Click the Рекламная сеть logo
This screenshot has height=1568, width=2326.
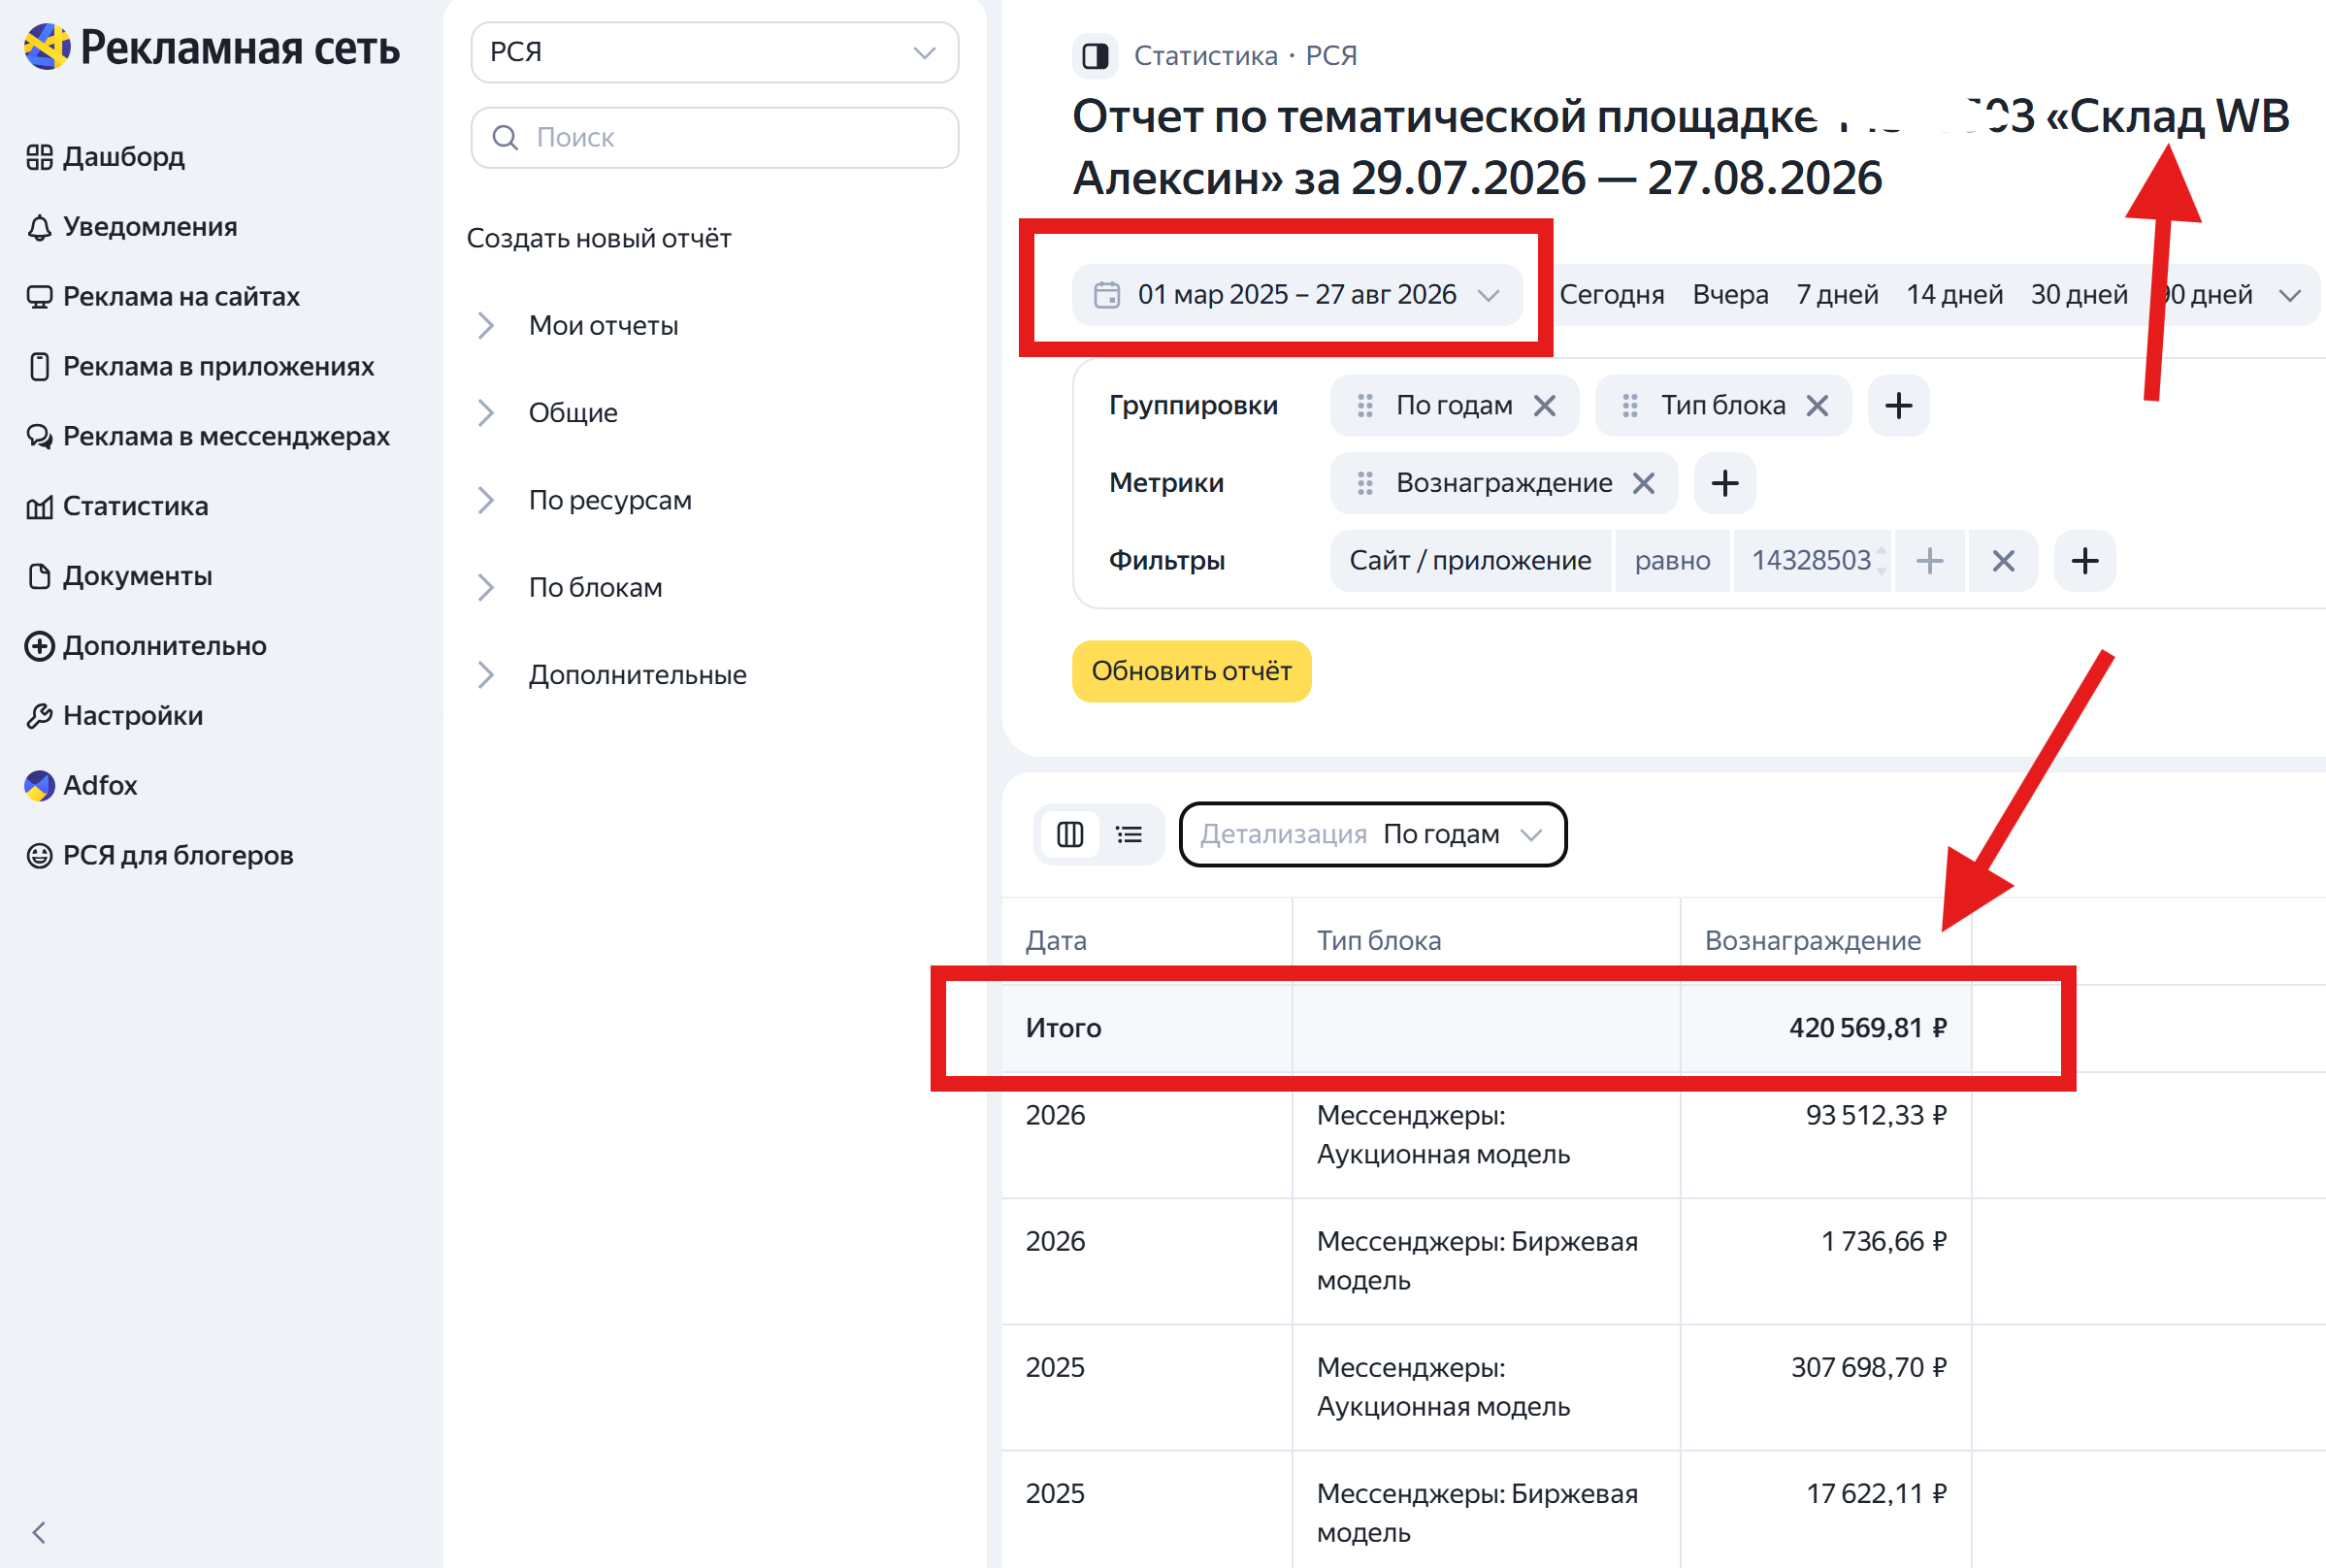[212, 47]
